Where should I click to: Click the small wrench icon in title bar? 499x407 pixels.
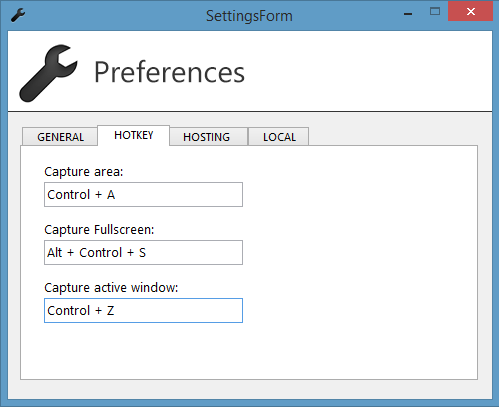18,15
